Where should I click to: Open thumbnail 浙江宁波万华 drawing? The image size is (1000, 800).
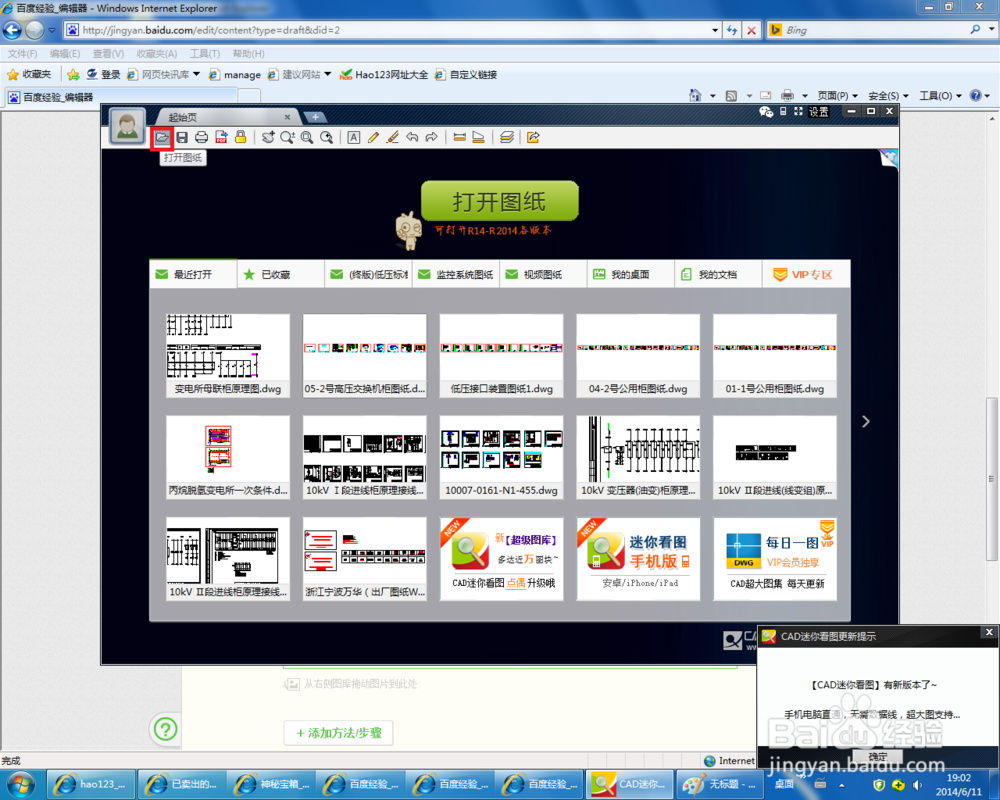(364, 558)
